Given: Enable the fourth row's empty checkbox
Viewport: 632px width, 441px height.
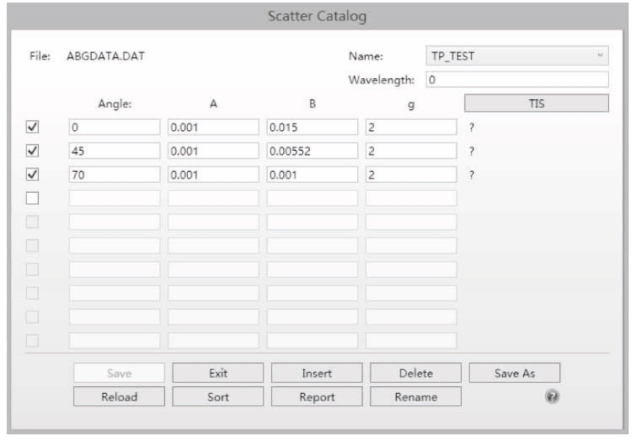Looking at the screenshot, I should 31,198.
